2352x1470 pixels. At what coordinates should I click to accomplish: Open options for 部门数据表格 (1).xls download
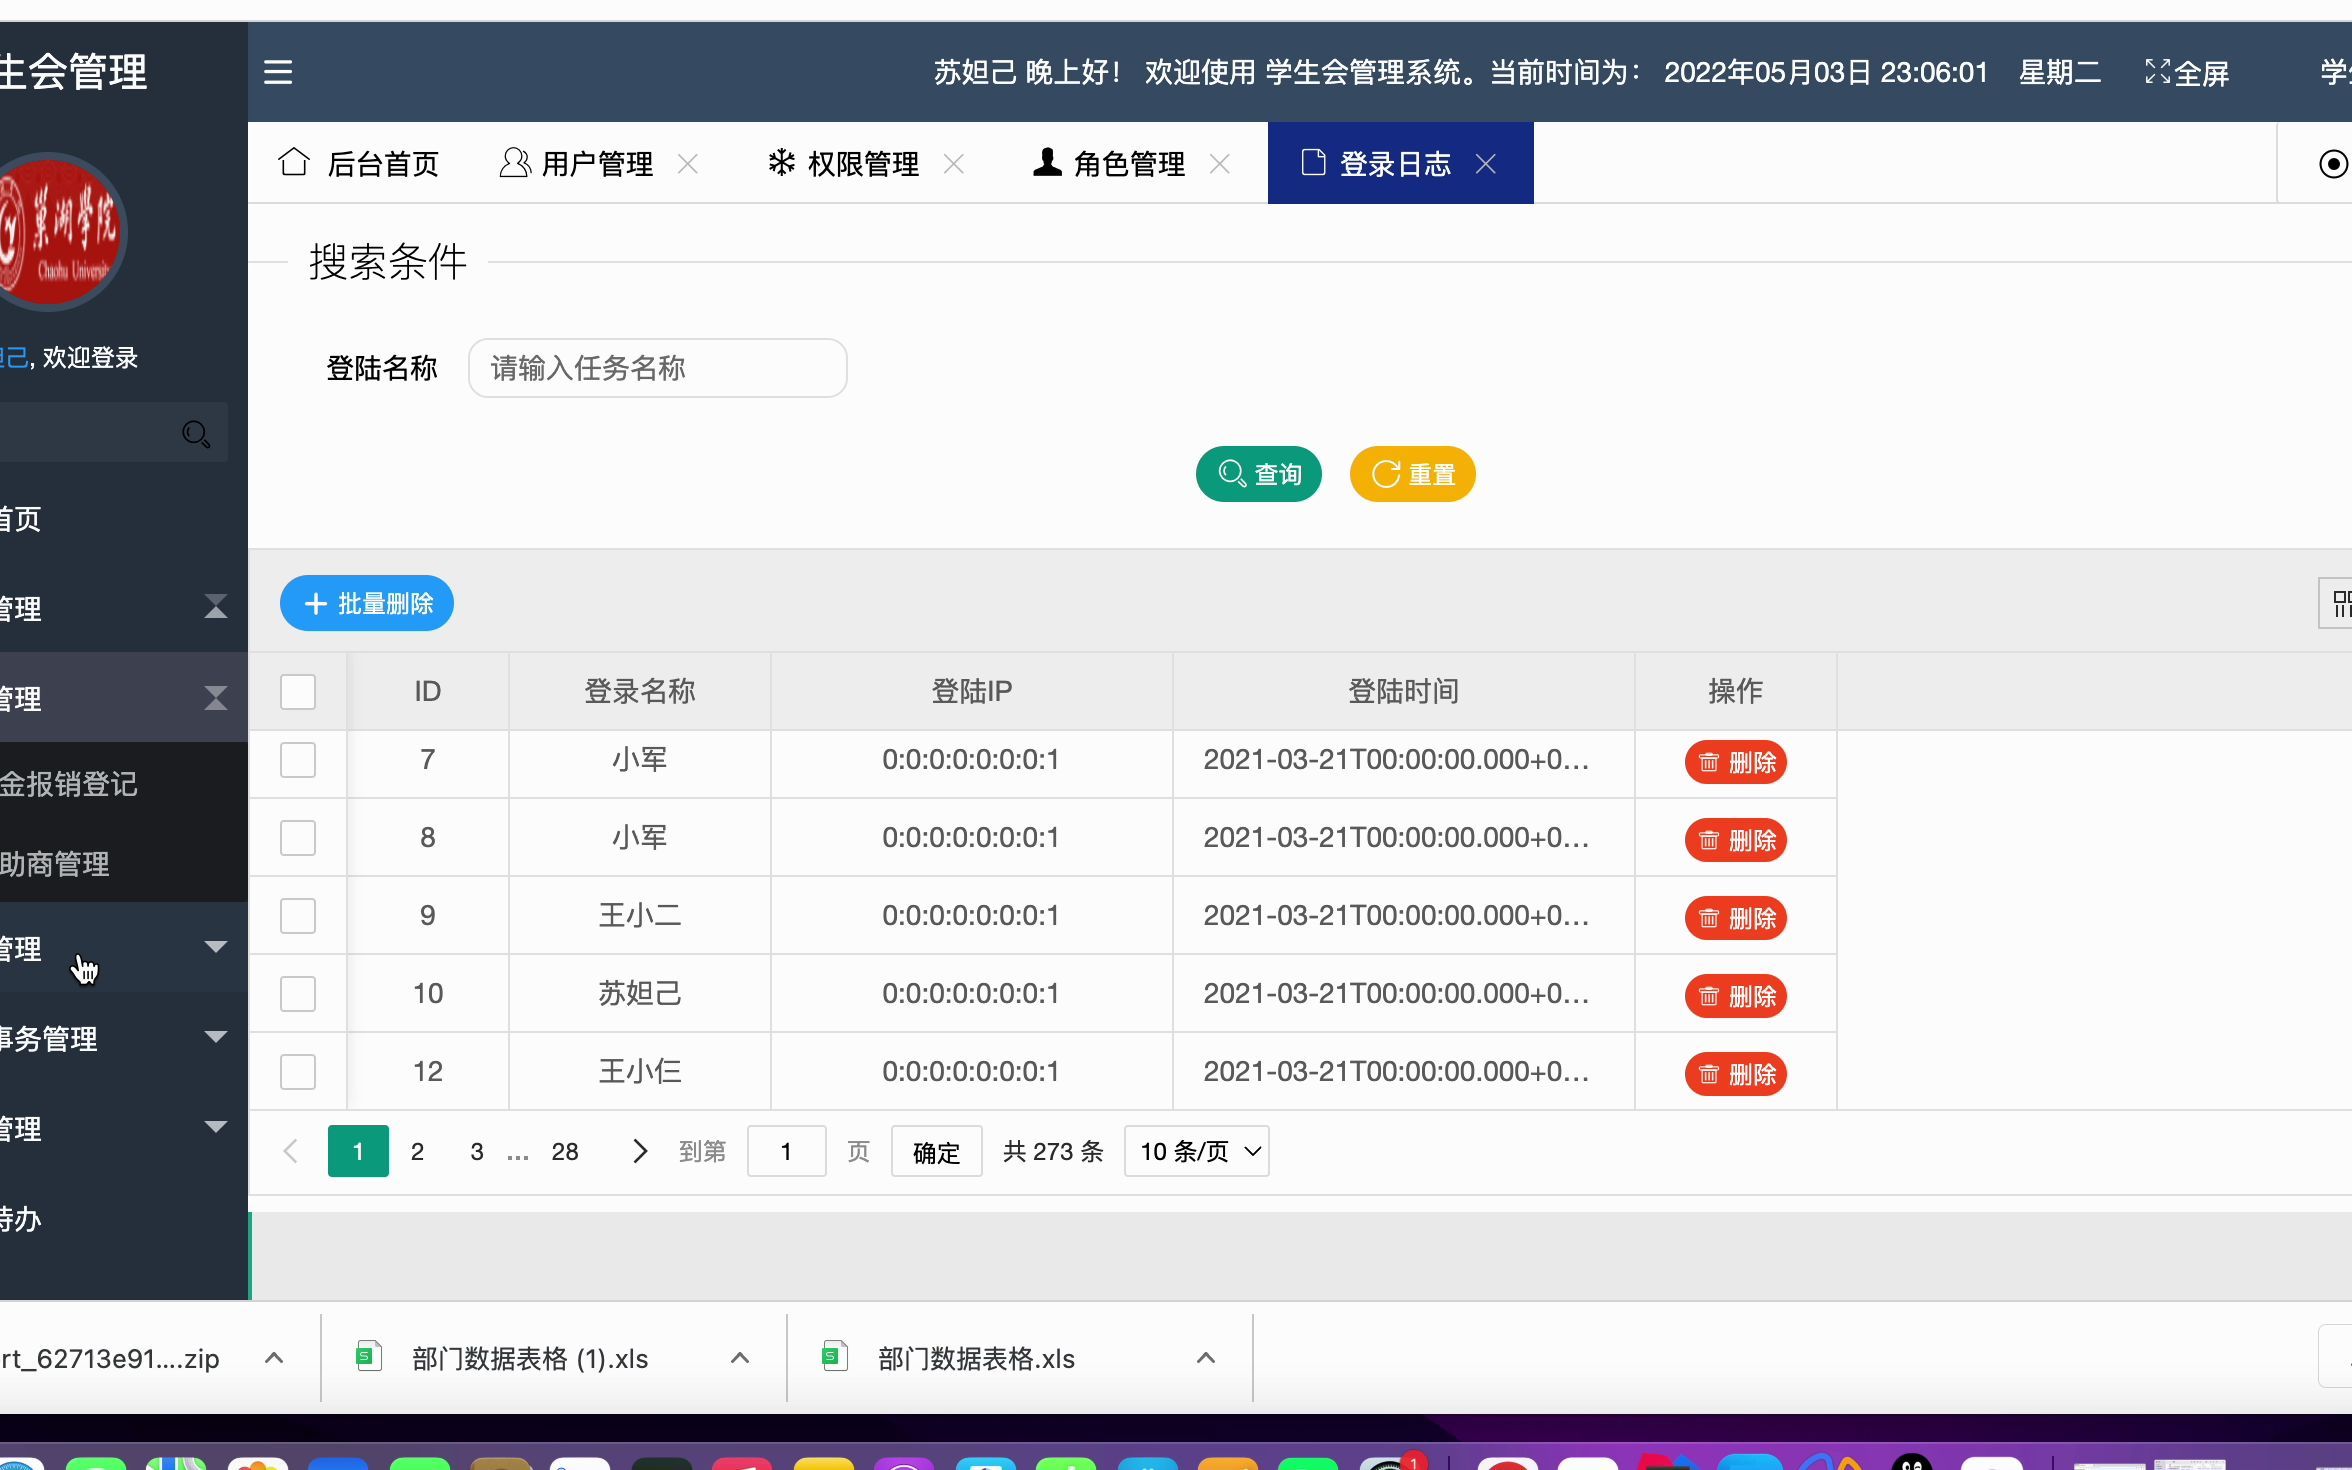tap(740, 1358)
